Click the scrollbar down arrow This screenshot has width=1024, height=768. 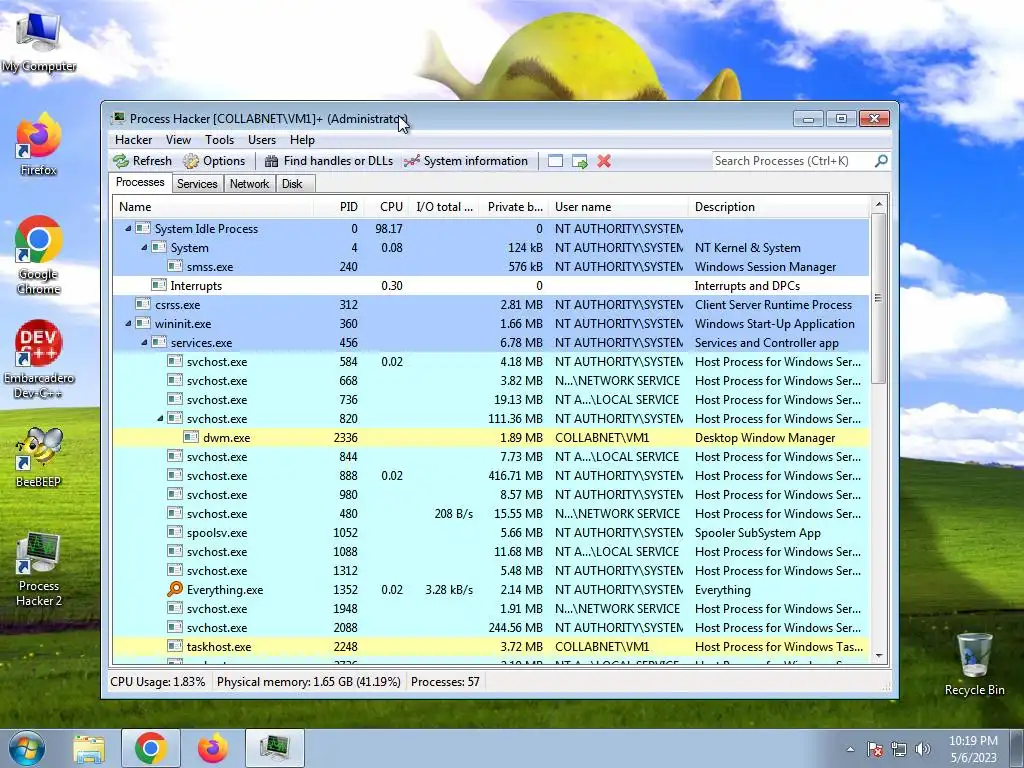pos(879,656)
